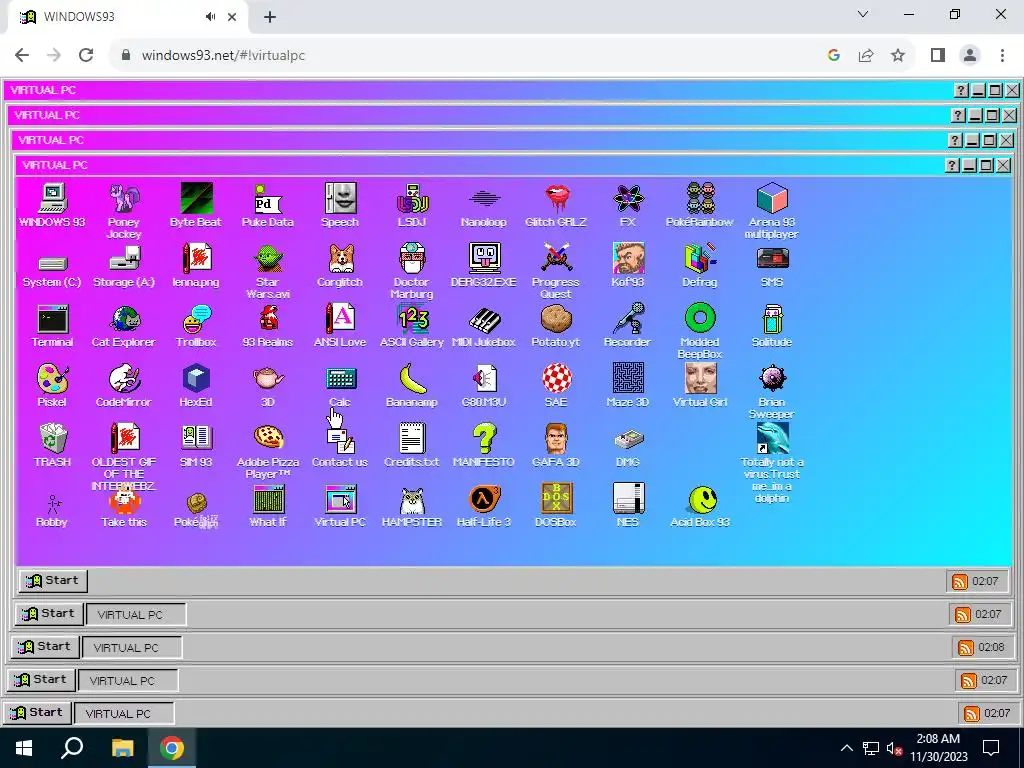Open the Terminal icon
This screenshot has width=1024, height=768.
[x=52, y=325]
